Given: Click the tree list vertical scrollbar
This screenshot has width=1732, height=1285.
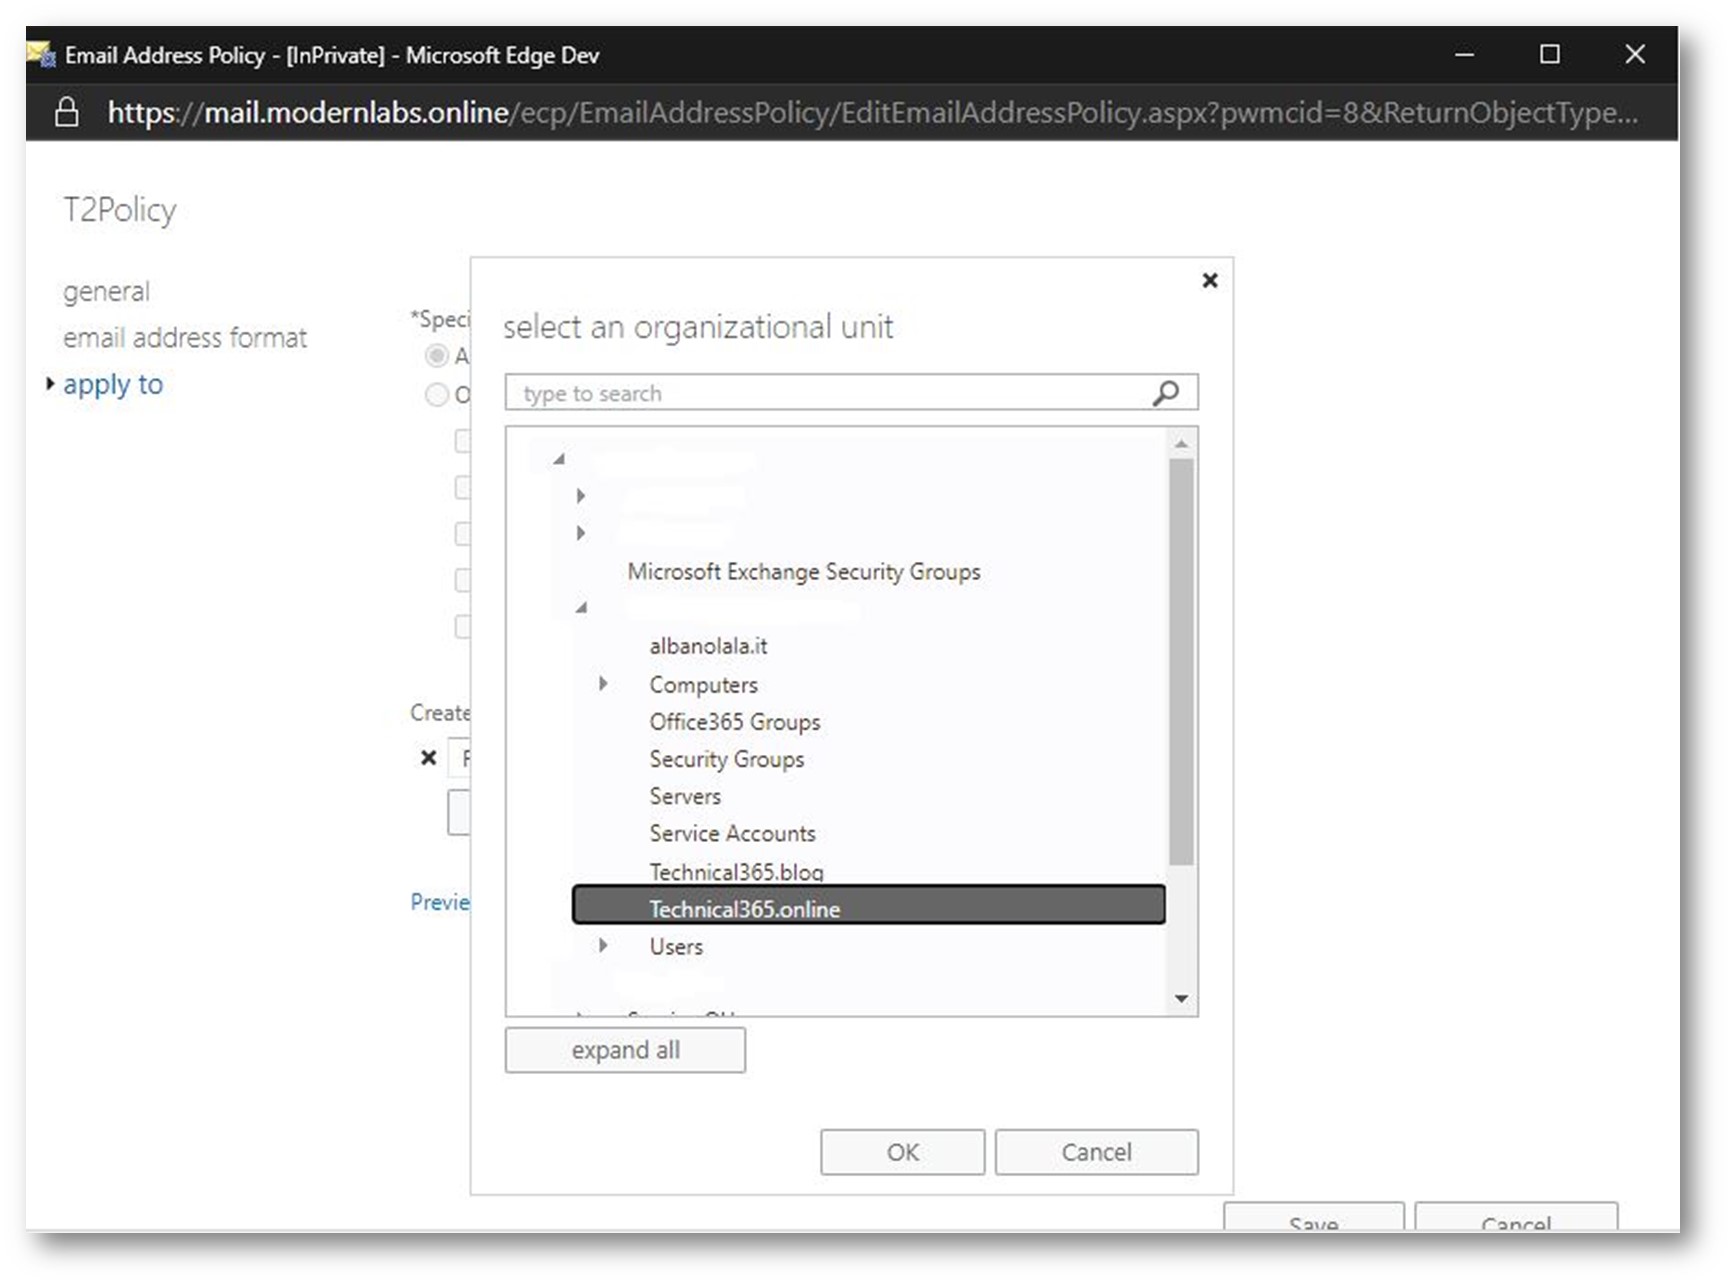Looking at the screenshot, I should [1181, 660].
